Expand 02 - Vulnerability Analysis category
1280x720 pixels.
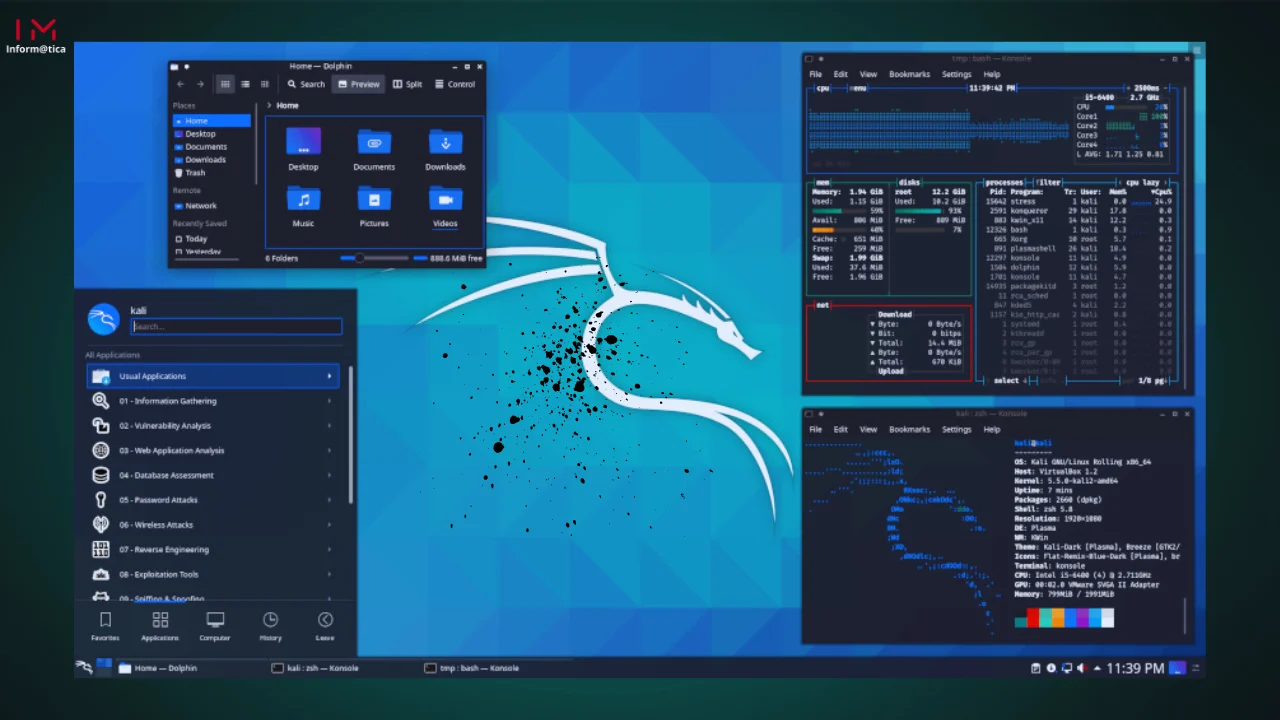[213, 426]
